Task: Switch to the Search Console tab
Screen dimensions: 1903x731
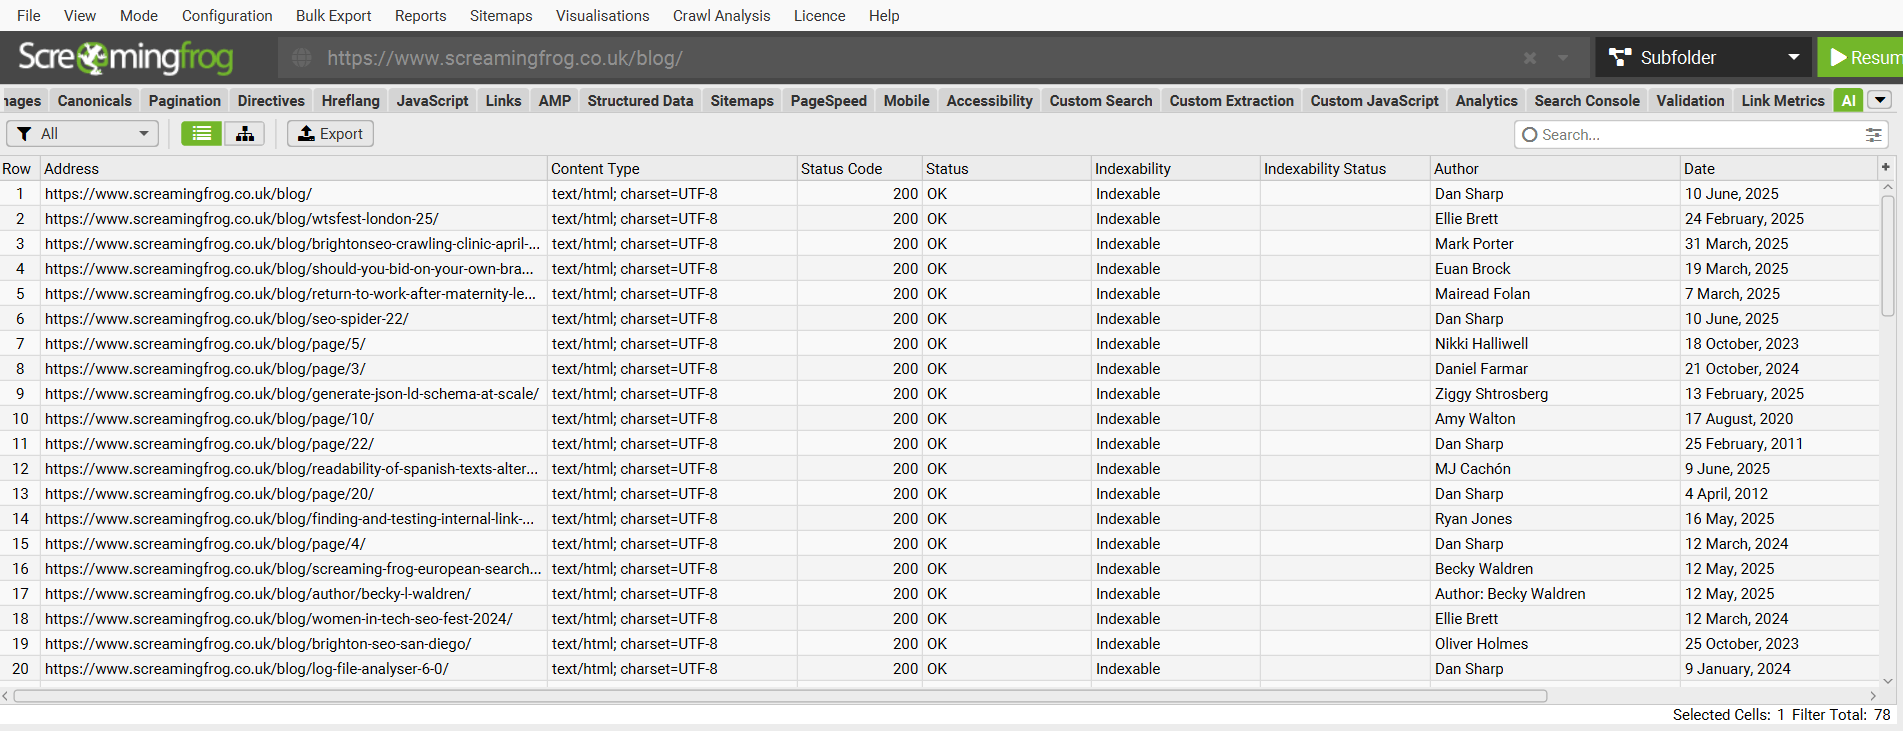Action: [x=1587, y=100]
